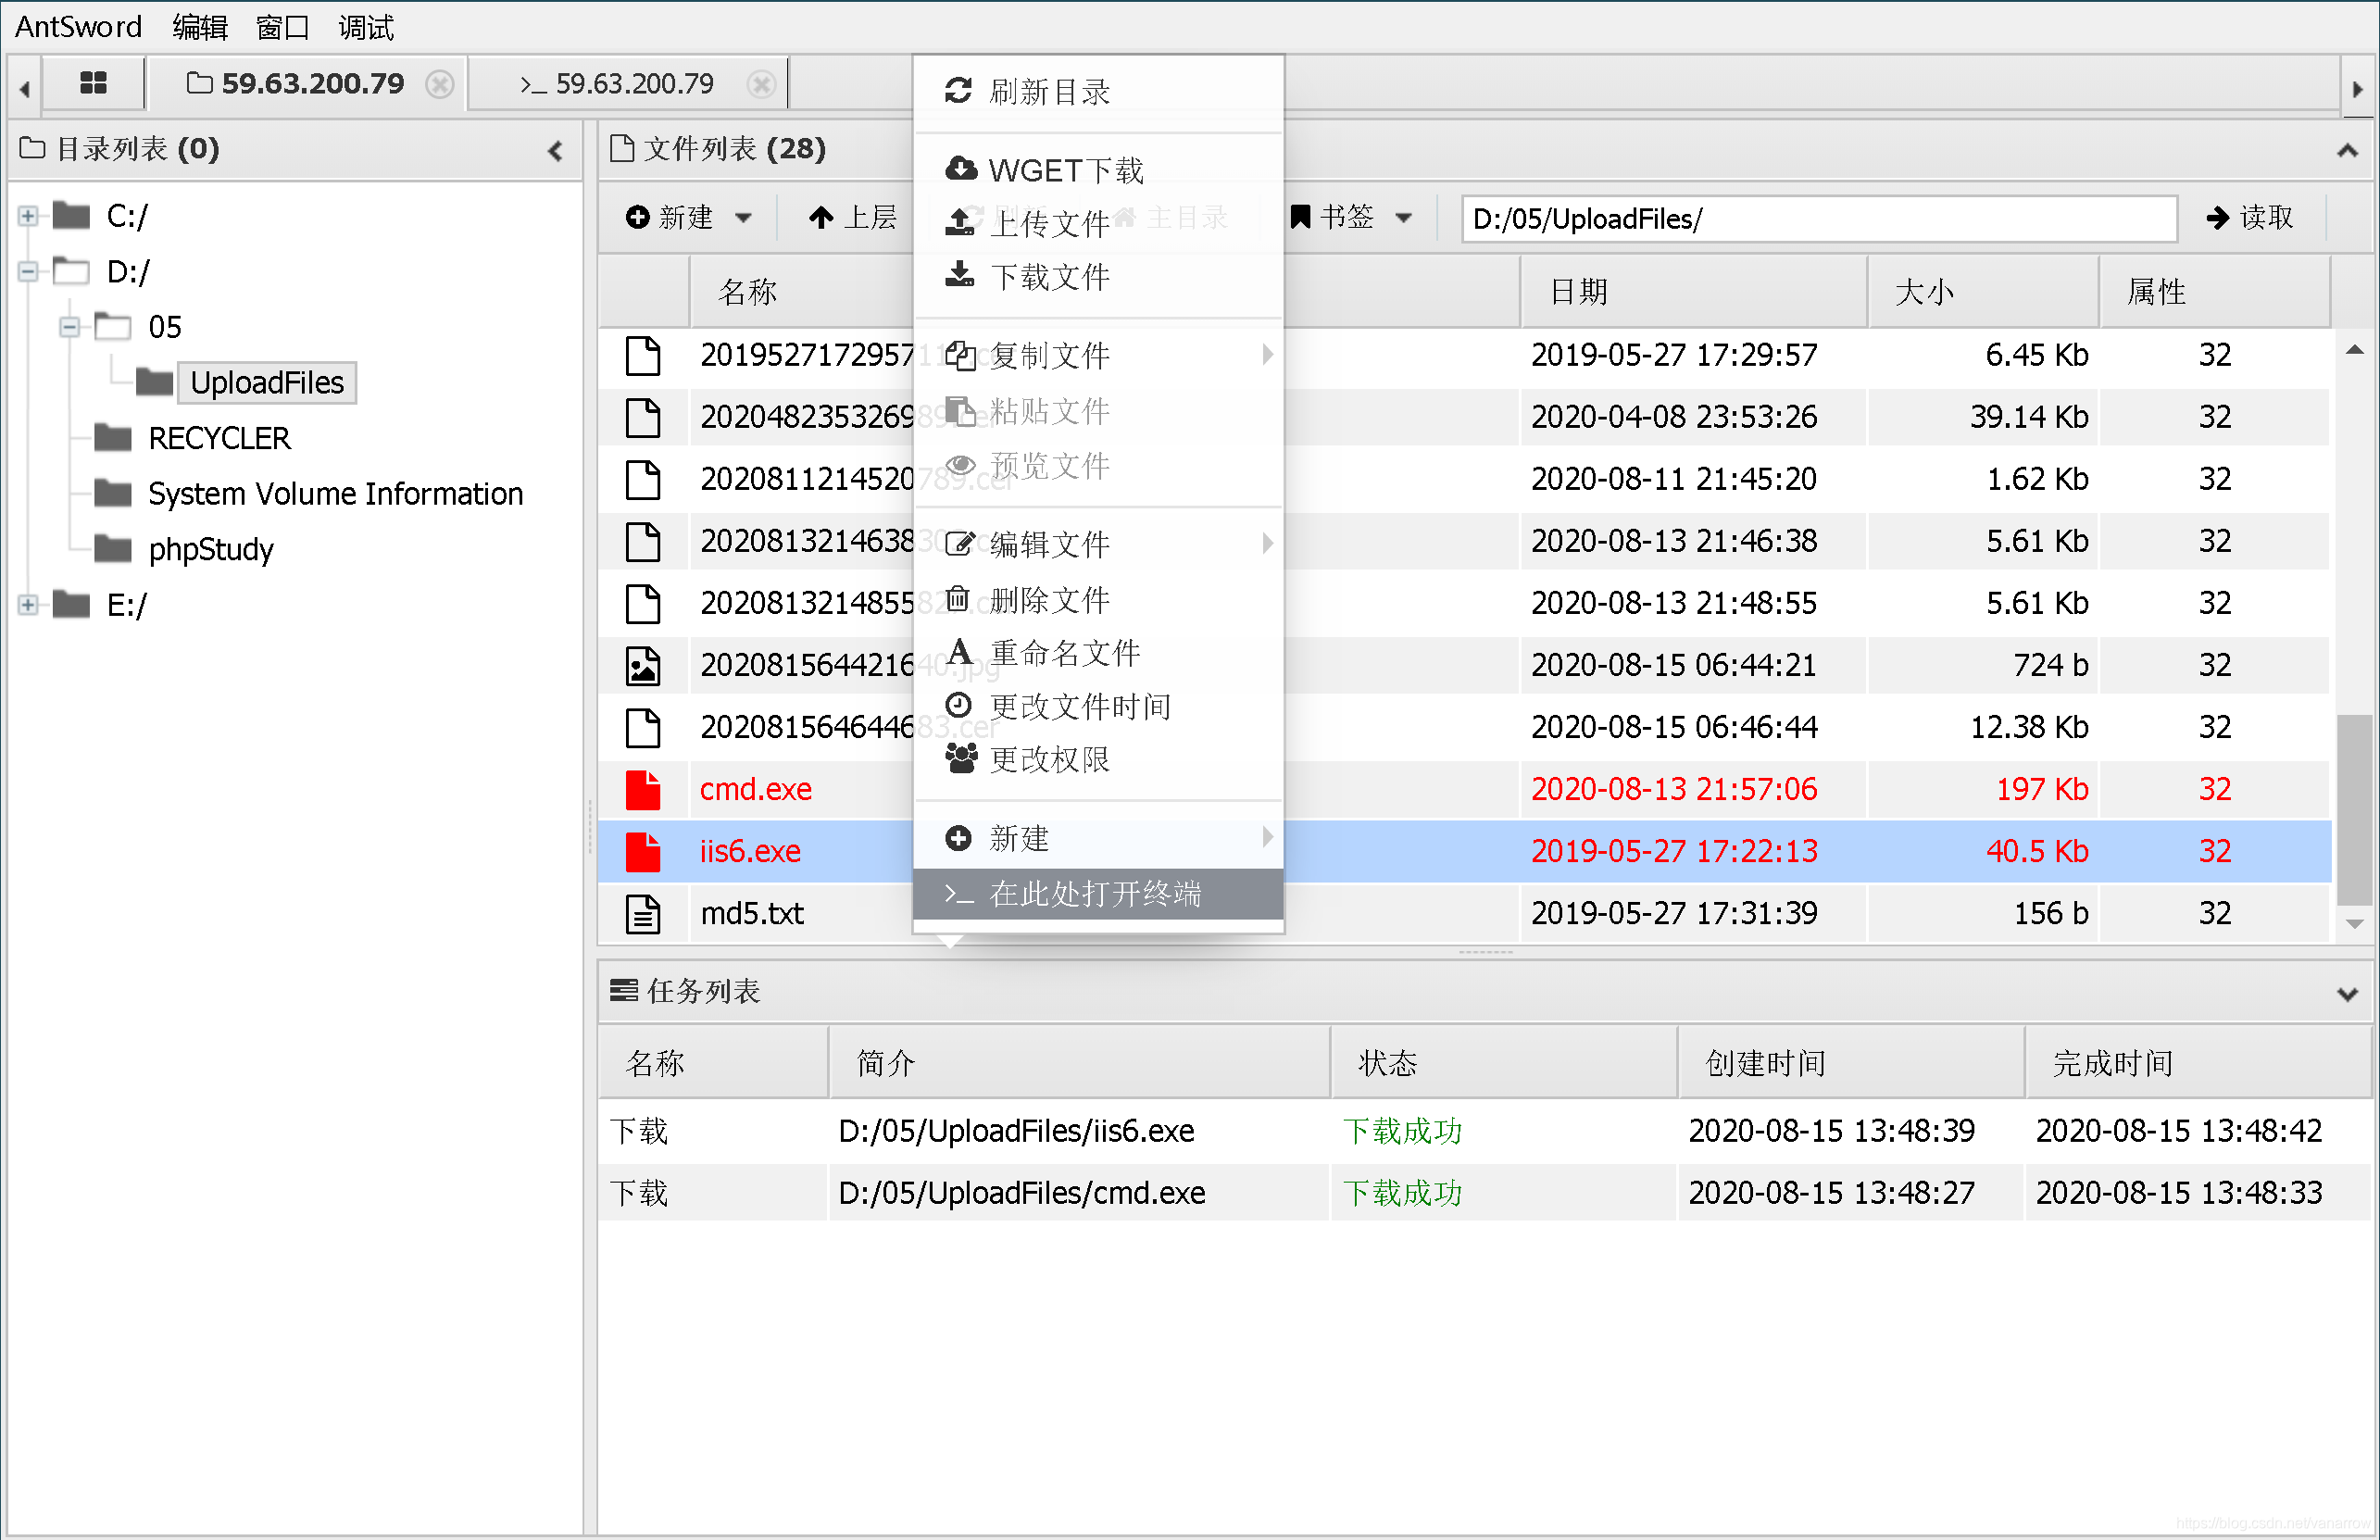Click the rename file letter A icon

959,652
